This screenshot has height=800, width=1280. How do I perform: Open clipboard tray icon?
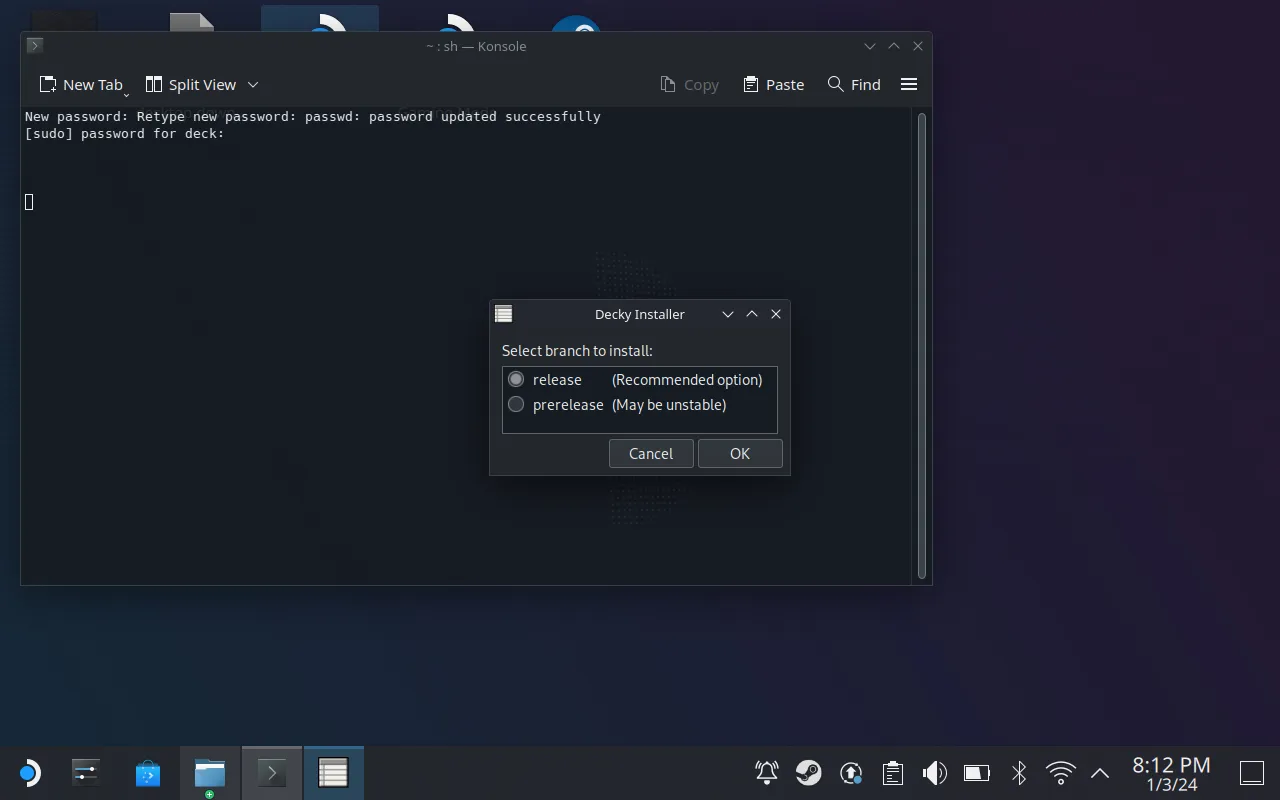point(893,773)
